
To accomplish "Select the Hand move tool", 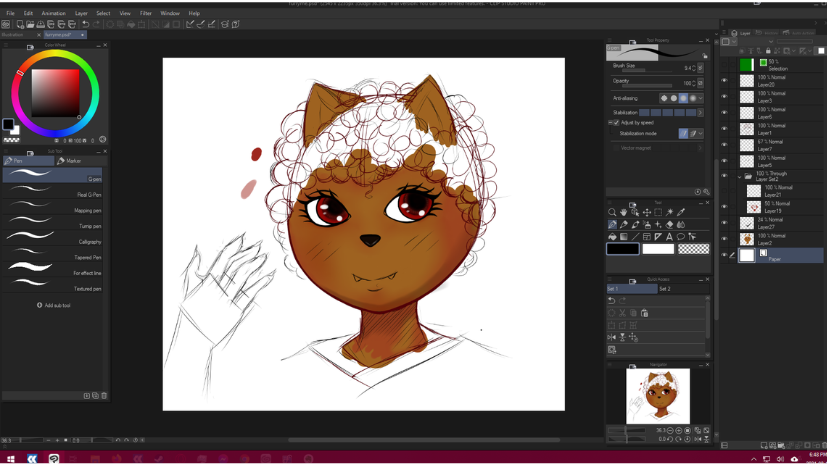I will pos(624,212).
